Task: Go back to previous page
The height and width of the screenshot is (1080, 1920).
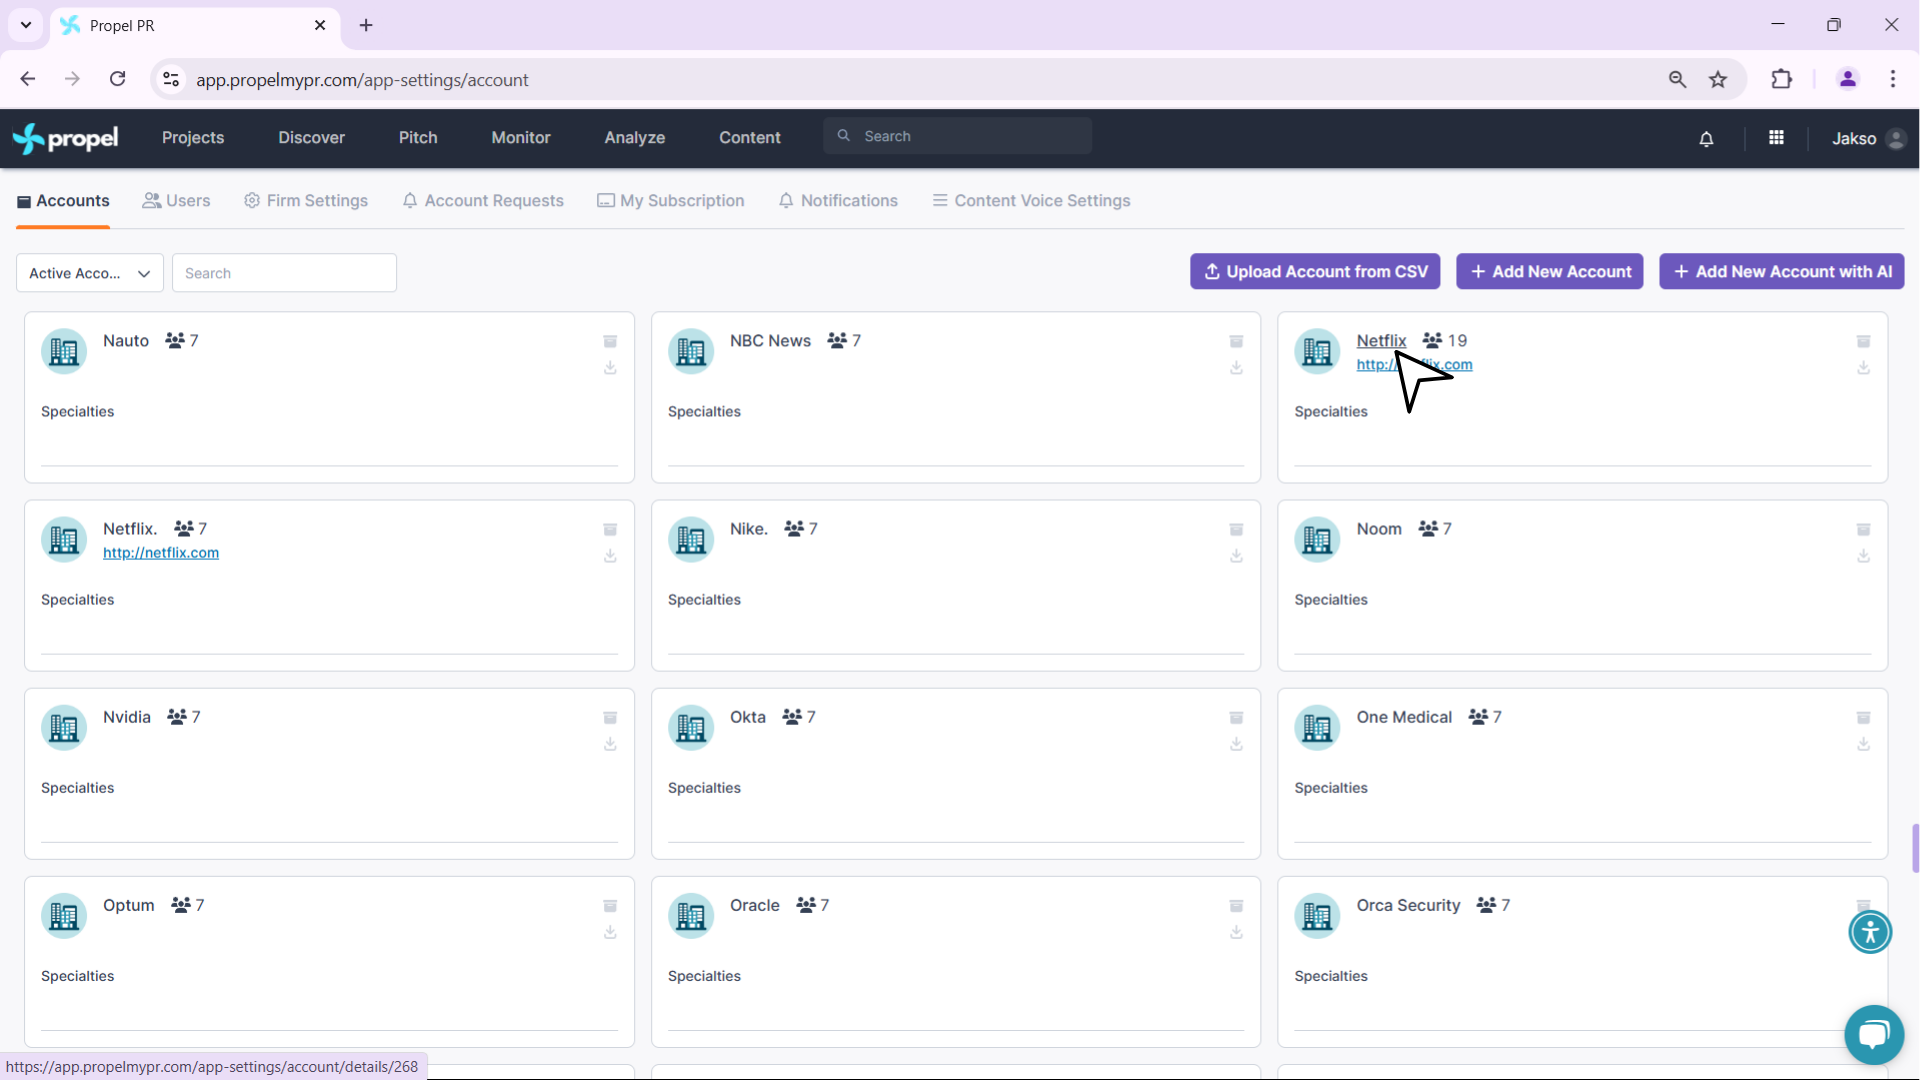Action: [27, 79]
